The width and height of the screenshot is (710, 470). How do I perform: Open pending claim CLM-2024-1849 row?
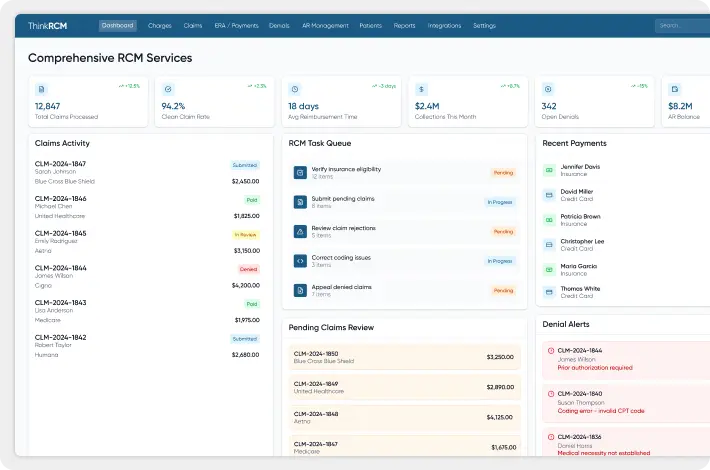pyautogui.click(x=404, y=387)
